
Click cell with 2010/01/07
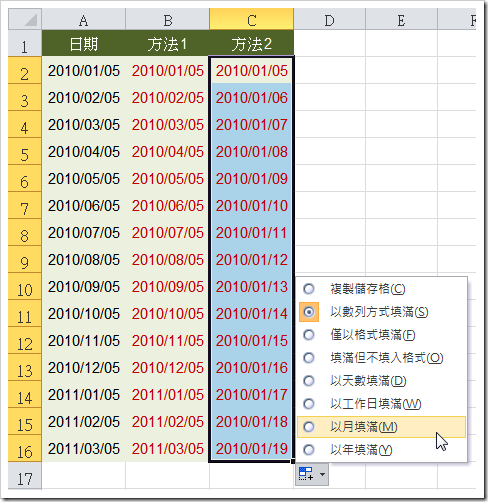(252, 124)
